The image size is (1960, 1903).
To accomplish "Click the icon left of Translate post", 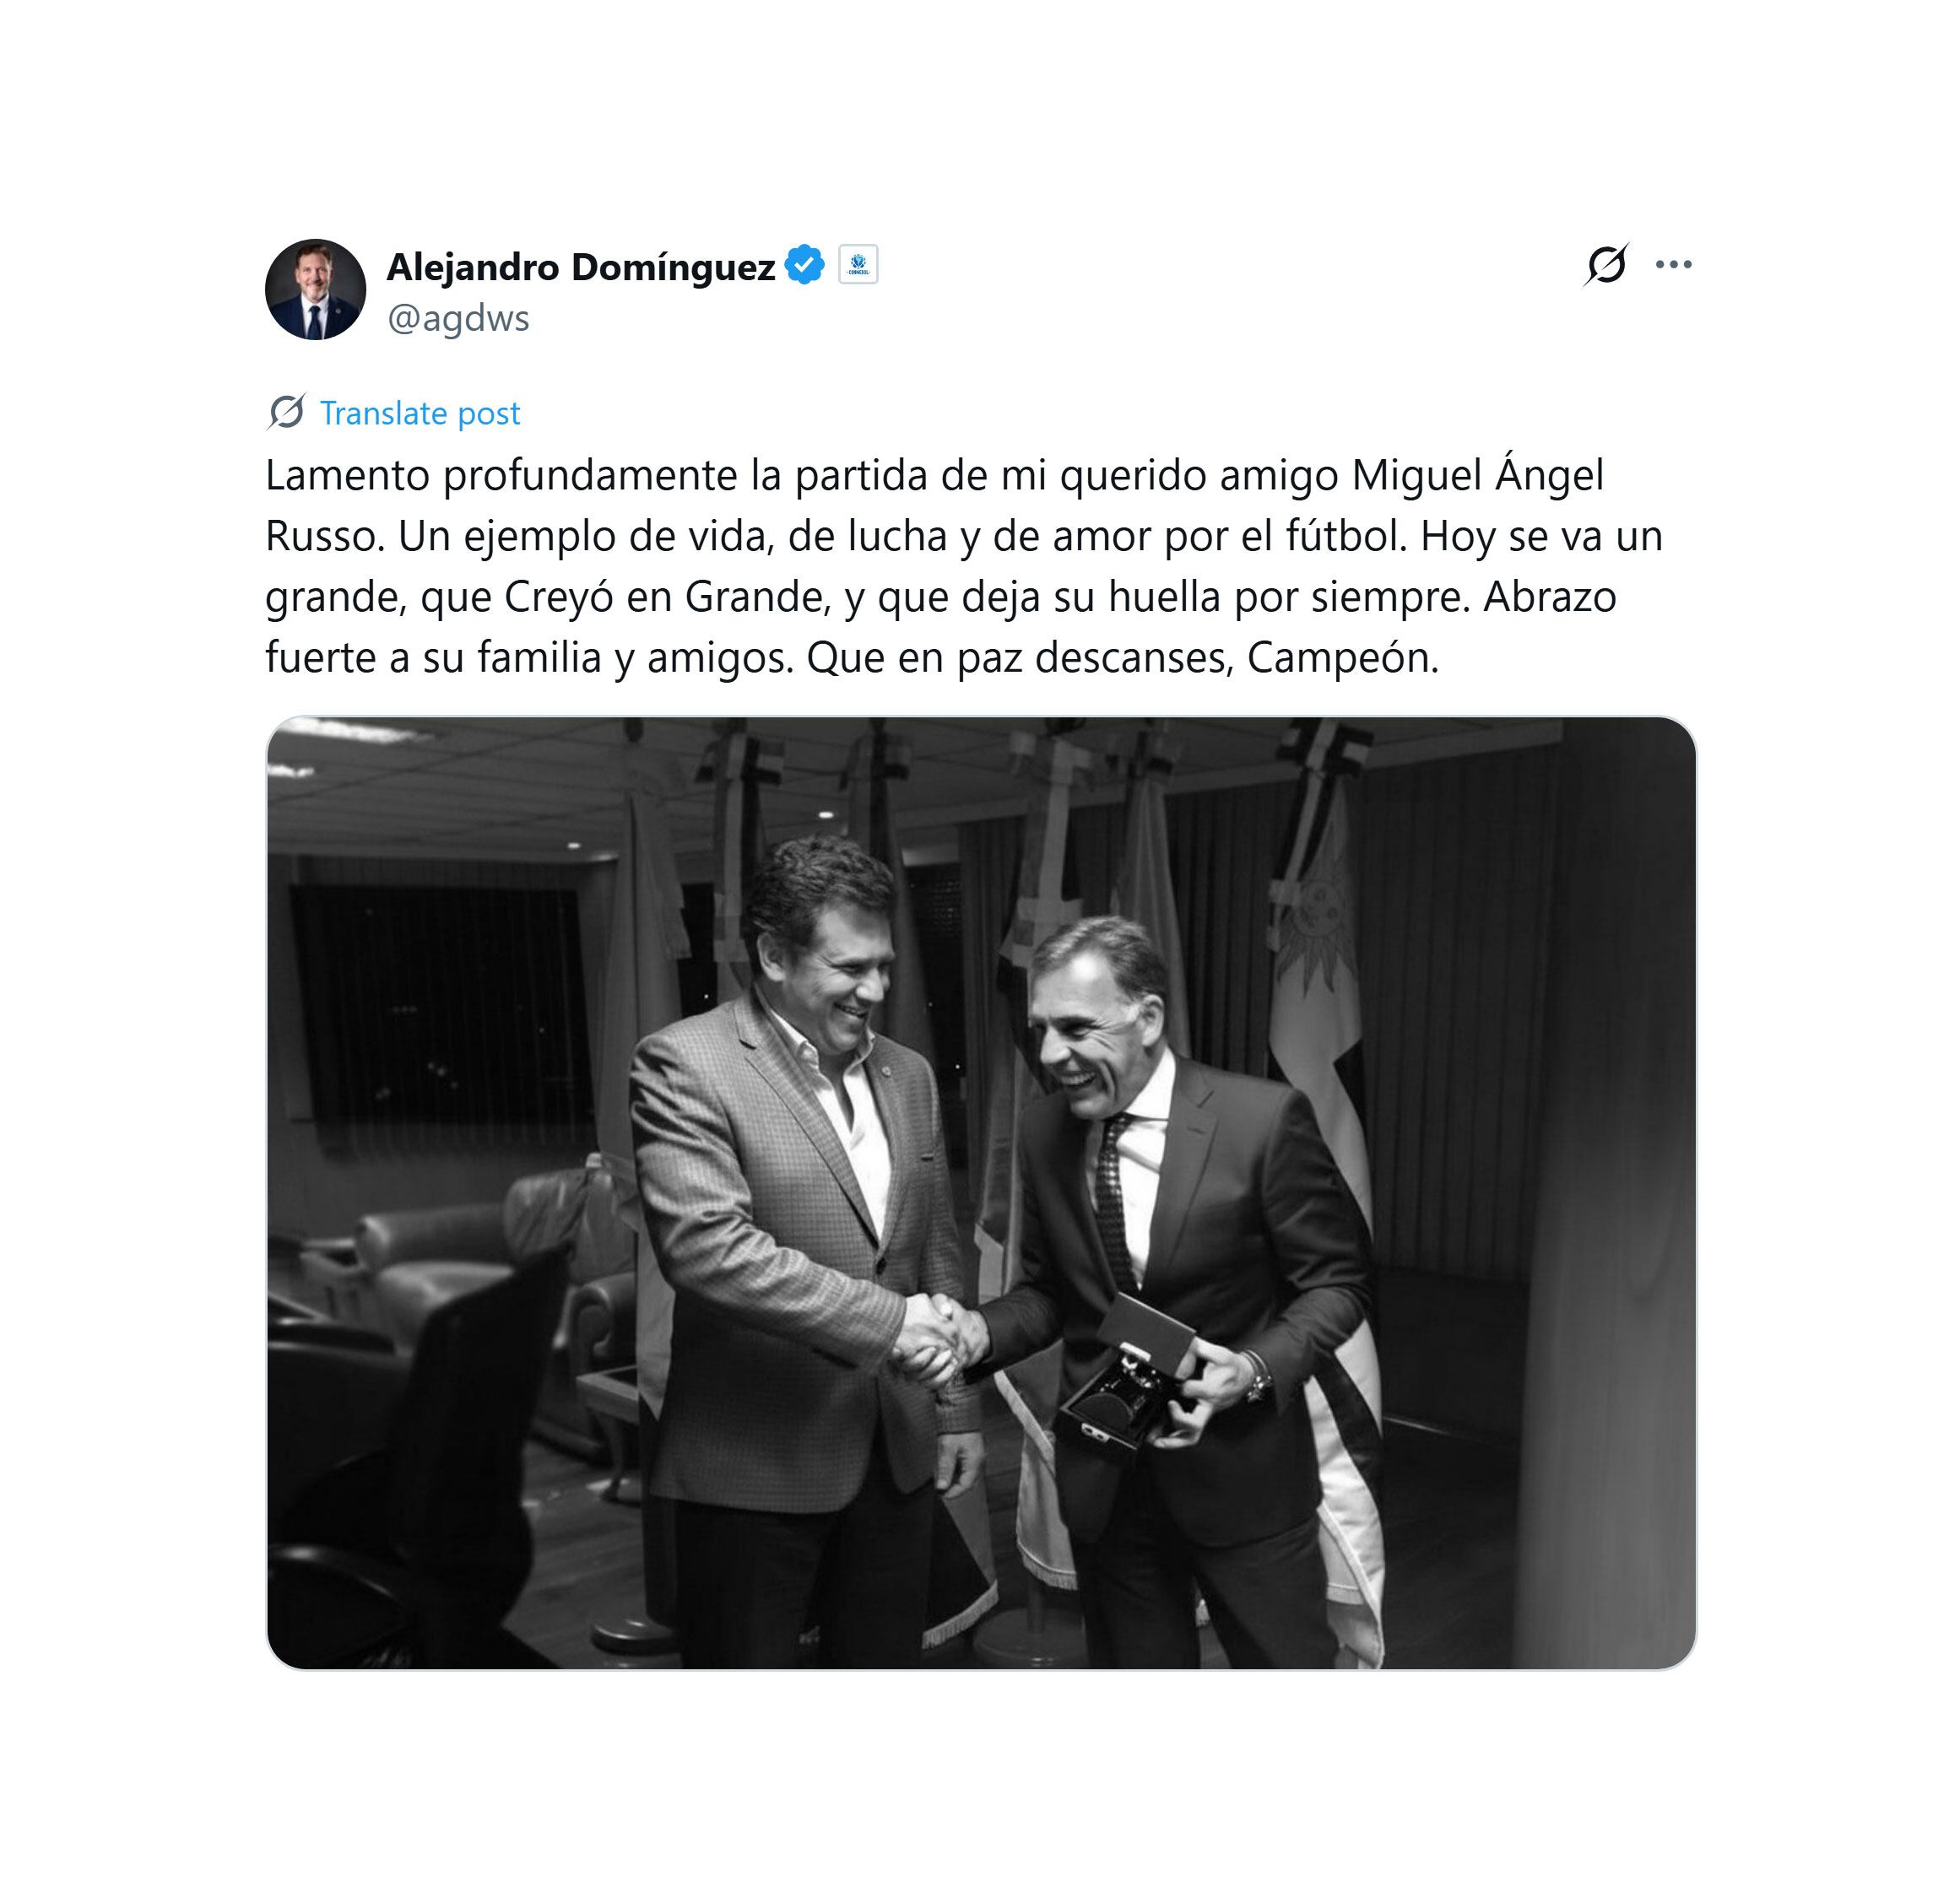I will [286, 412].
